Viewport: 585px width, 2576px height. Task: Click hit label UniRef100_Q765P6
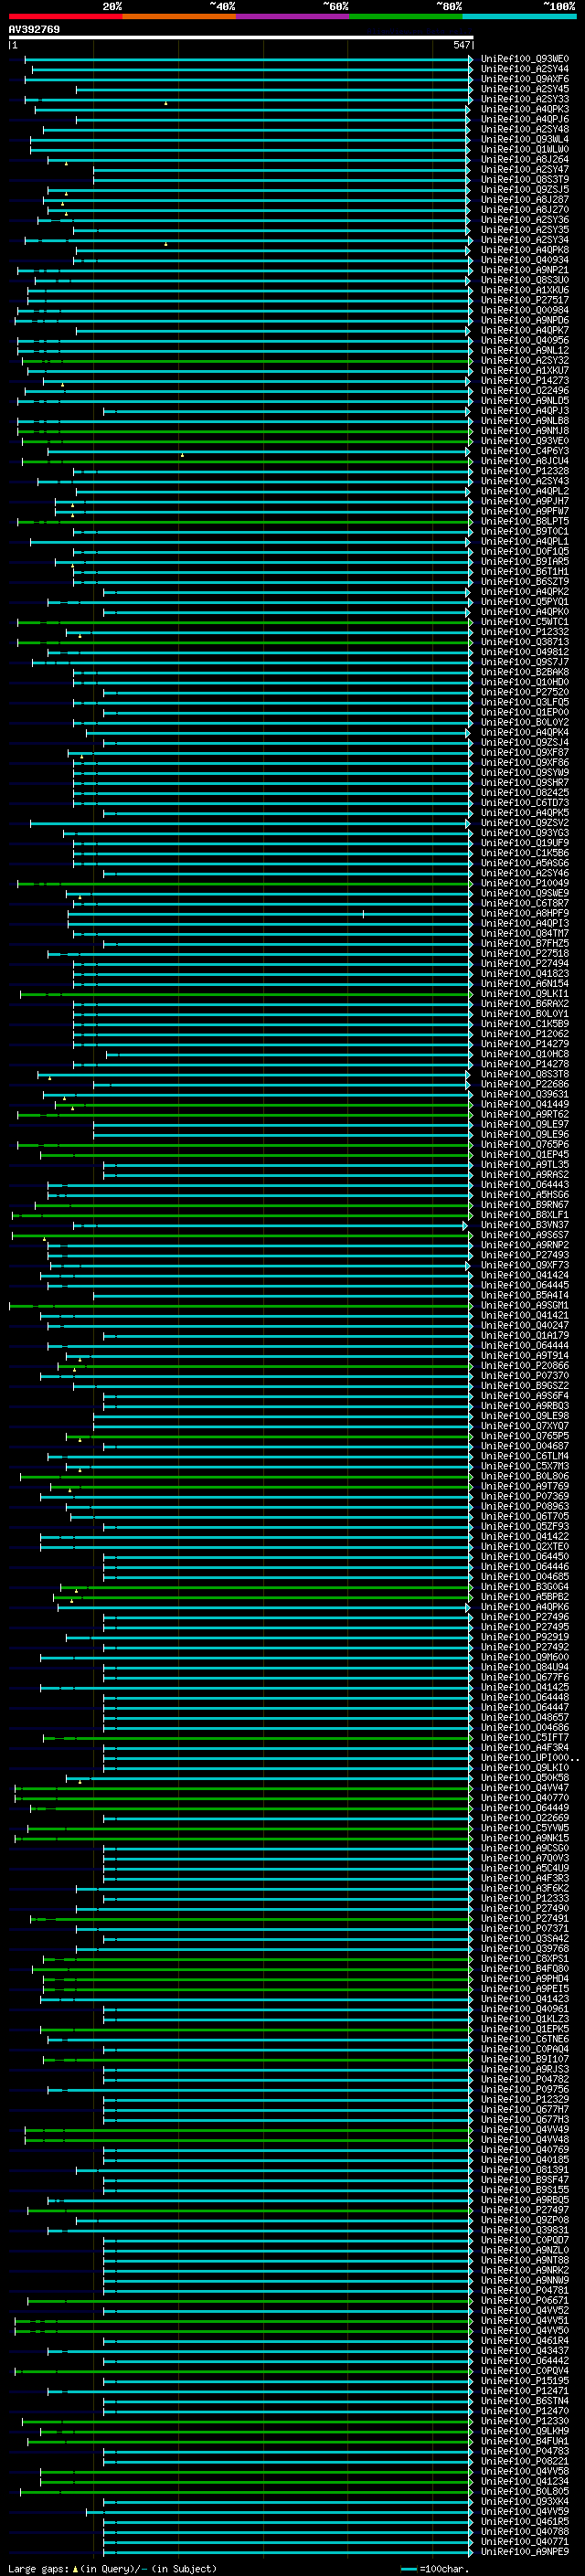pos(524,1145)
